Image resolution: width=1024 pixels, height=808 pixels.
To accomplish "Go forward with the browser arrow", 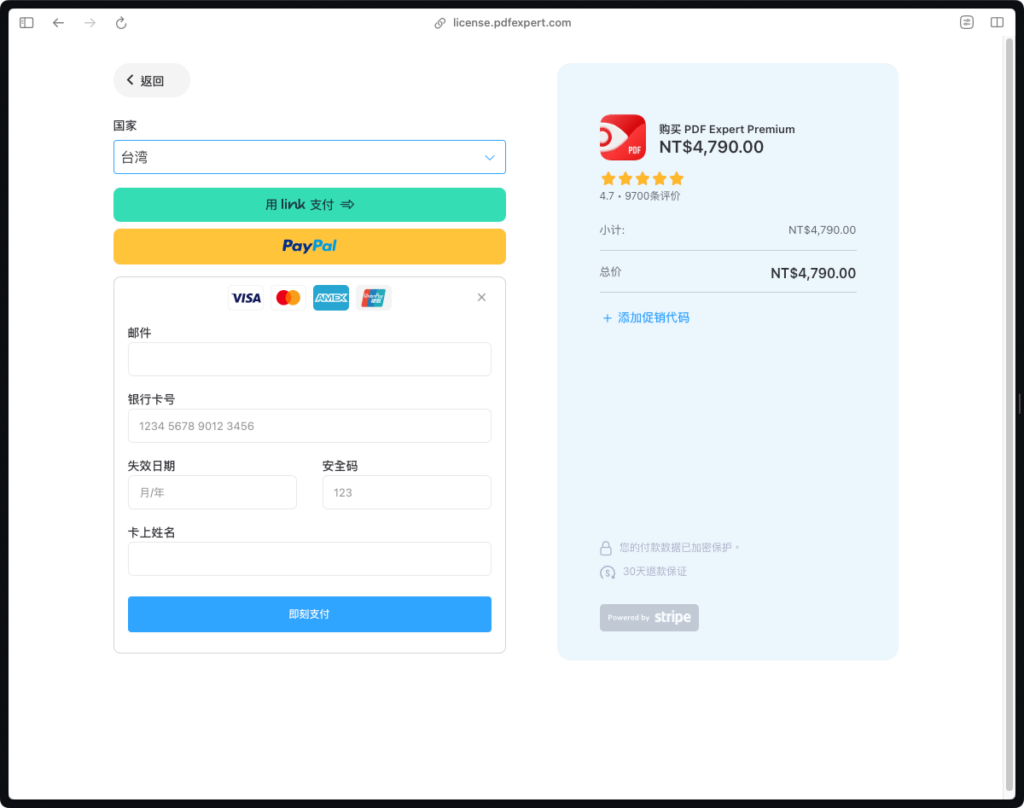I will click(x=89, y=23).
